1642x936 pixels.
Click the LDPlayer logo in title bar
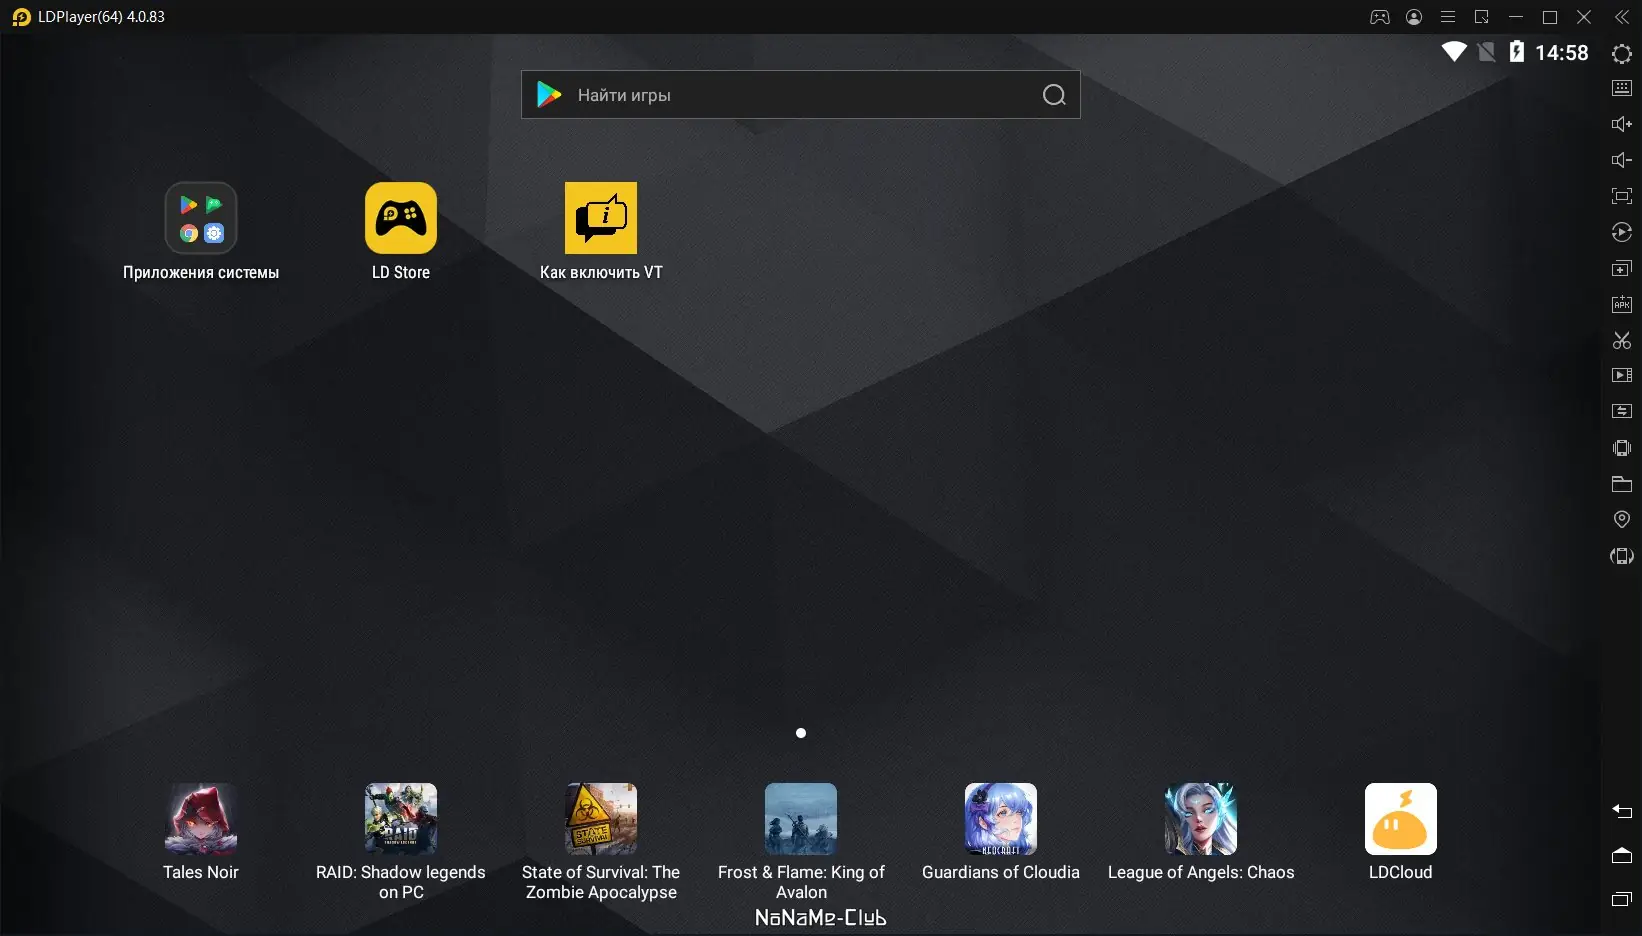click(21, 17)
